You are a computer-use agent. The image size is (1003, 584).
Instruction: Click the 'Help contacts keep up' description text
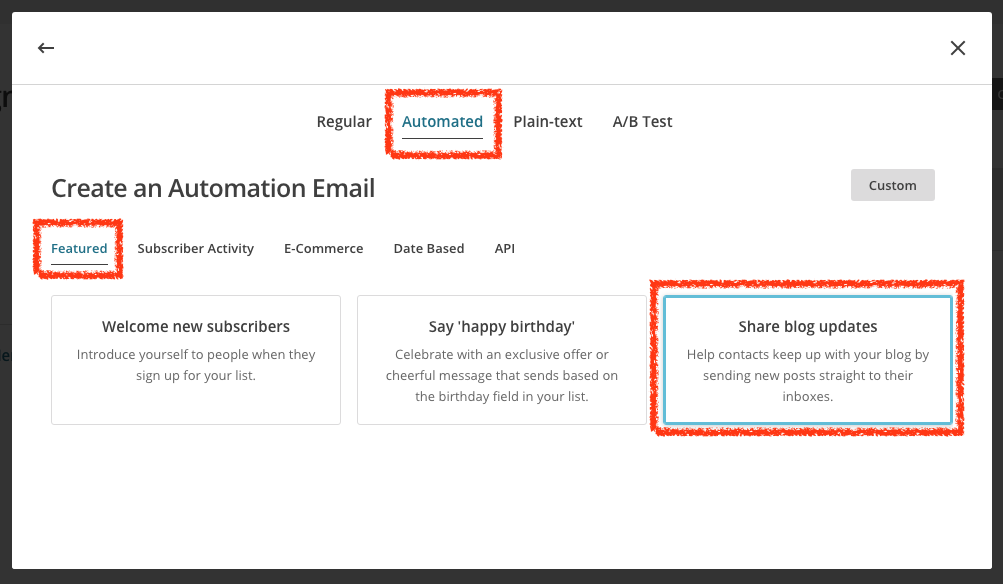pos(808,375)
